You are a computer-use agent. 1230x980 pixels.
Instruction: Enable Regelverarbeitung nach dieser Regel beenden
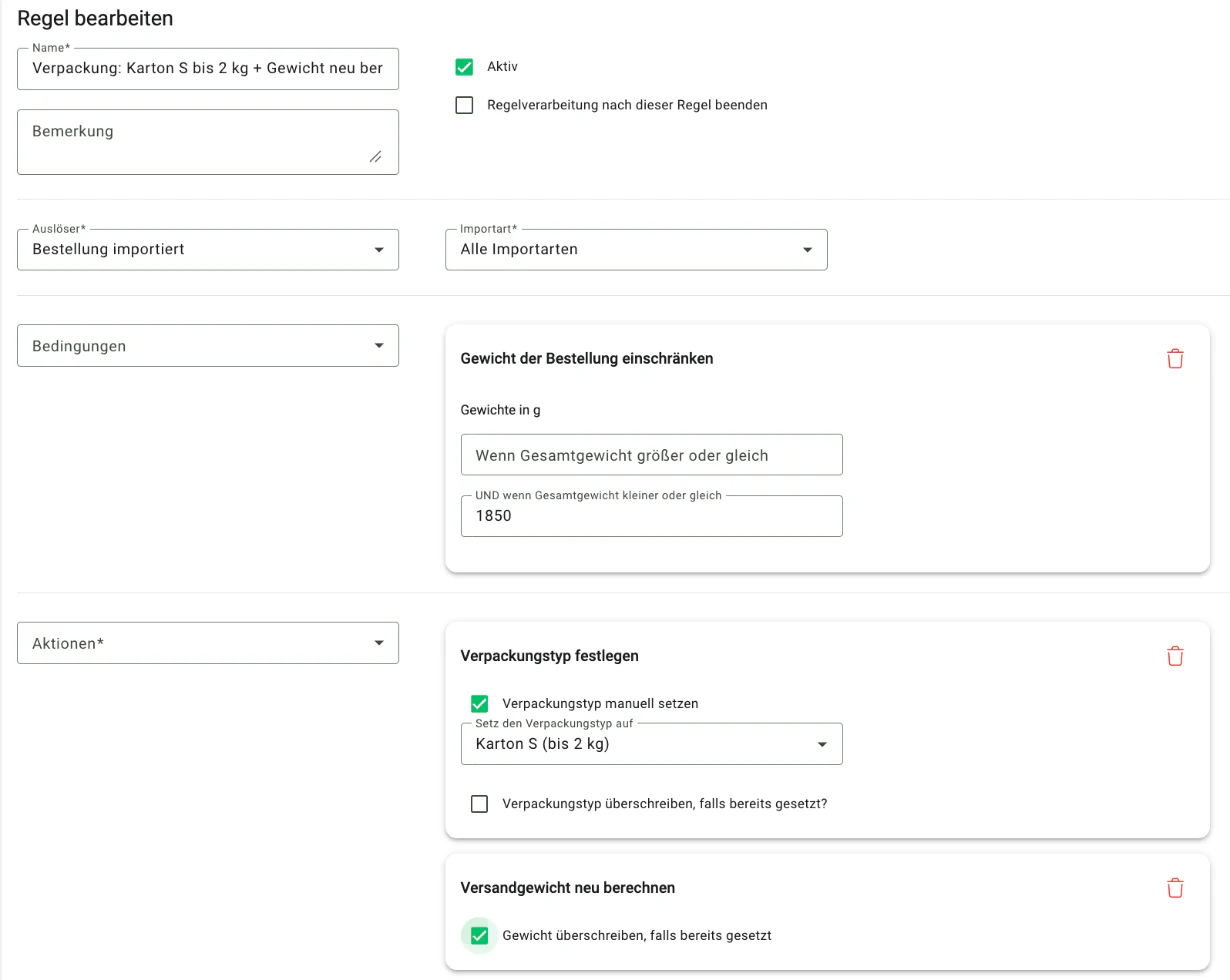(x=464, y=105)
